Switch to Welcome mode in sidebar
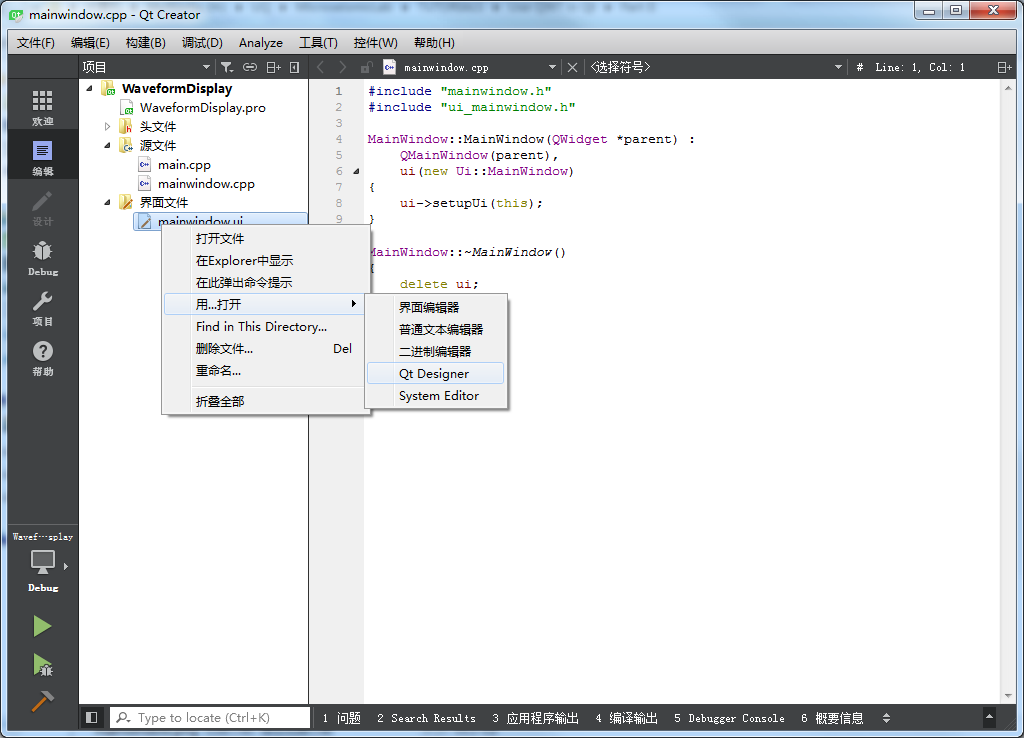Image resolution: width=1024 pixels, height=738 pixels. tap(42, 108)
